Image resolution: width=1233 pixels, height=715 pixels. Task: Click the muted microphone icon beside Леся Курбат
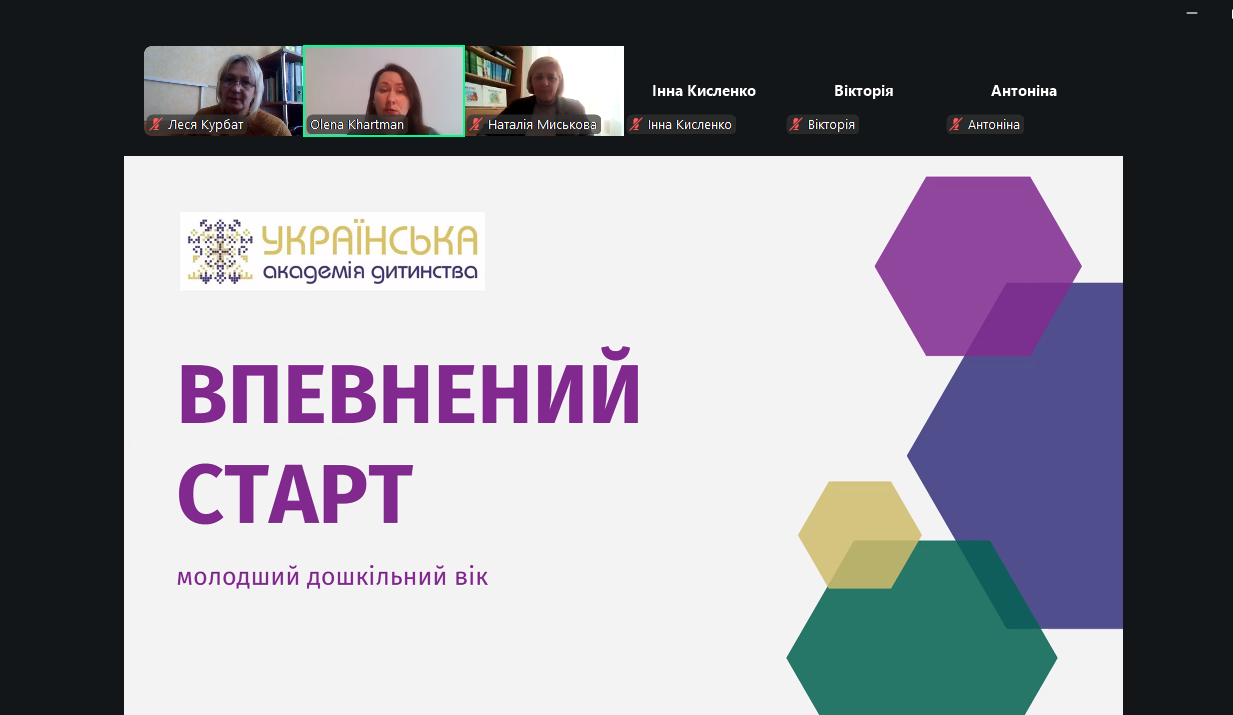tap(156, 125)
